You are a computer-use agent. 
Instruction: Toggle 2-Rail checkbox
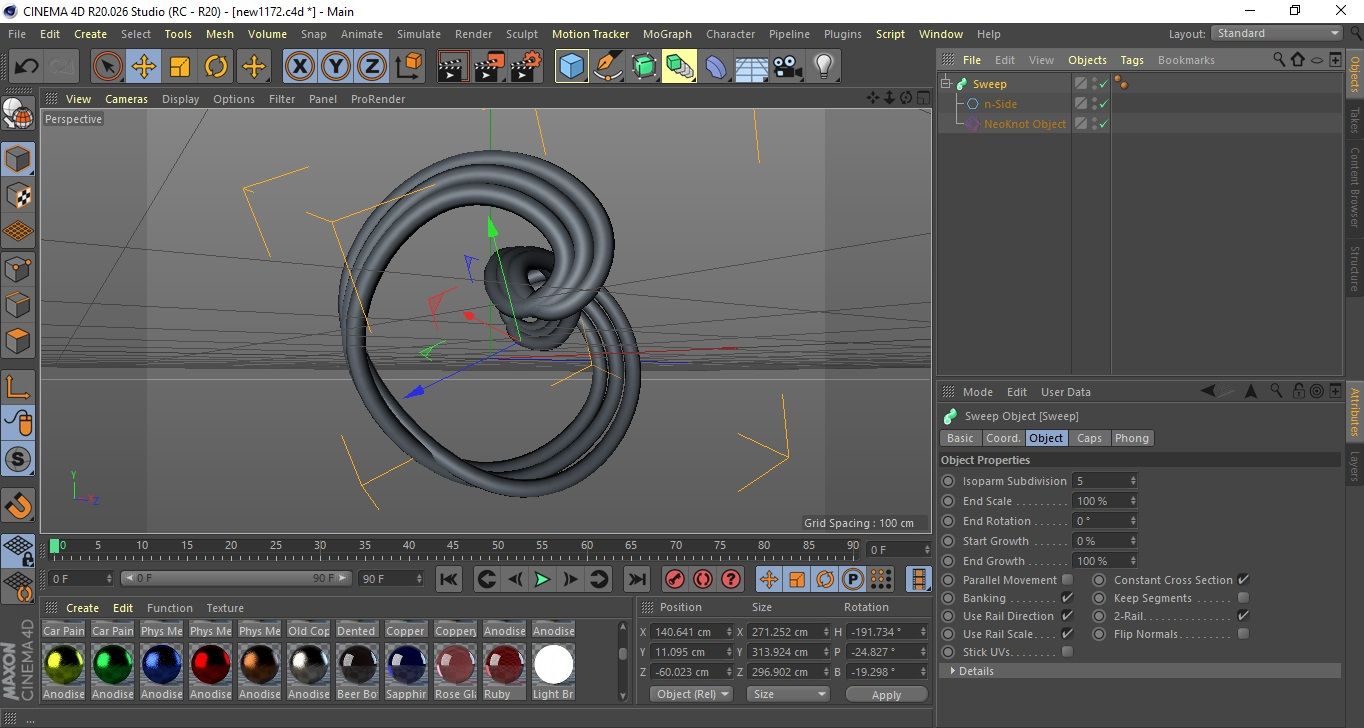click(1243, 616)
